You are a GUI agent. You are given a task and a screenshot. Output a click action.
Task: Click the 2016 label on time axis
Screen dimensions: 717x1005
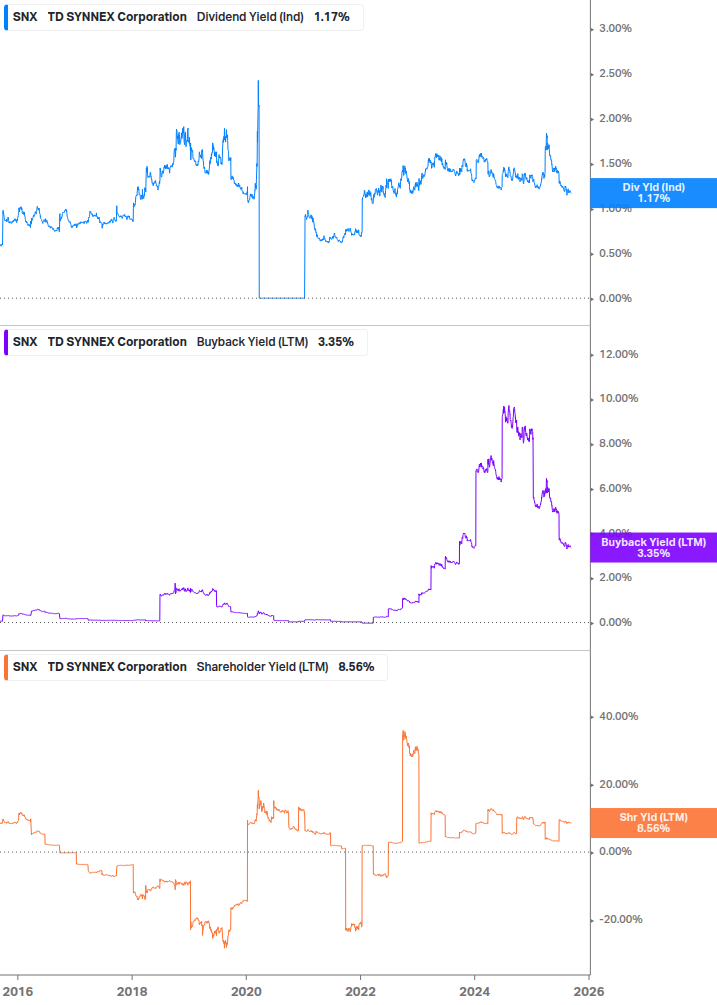[18, 992]
